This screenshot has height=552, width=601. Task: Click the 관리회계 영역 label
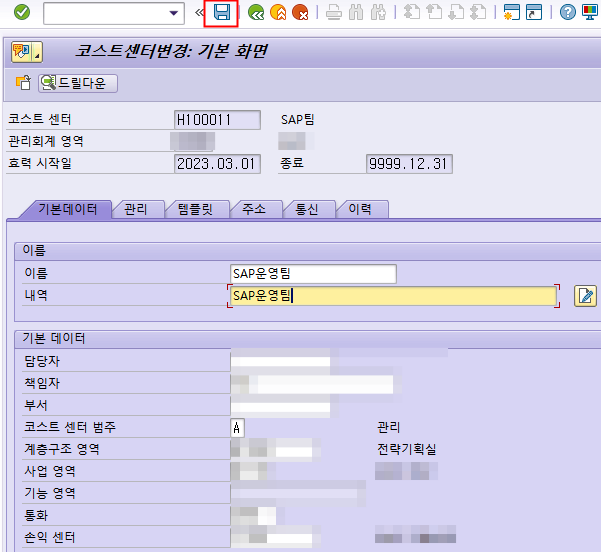(46, 141)
